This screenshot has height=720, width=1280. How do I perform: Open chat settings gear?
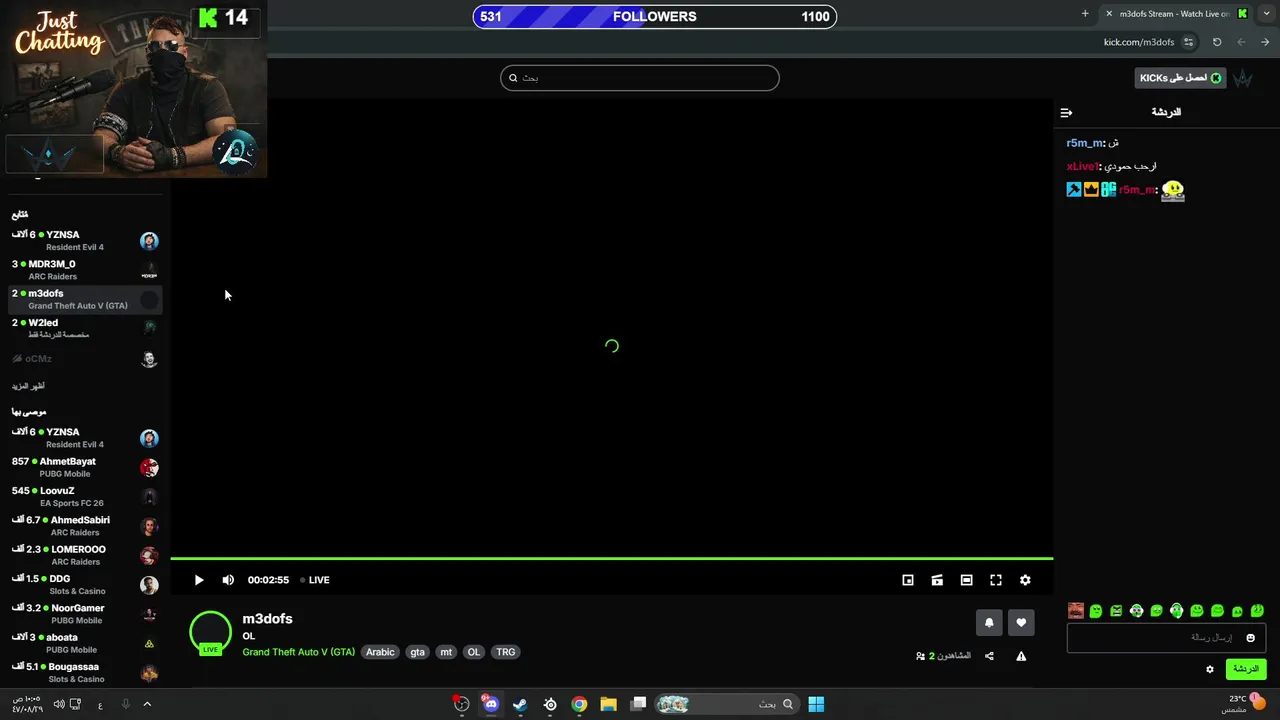1209,669
